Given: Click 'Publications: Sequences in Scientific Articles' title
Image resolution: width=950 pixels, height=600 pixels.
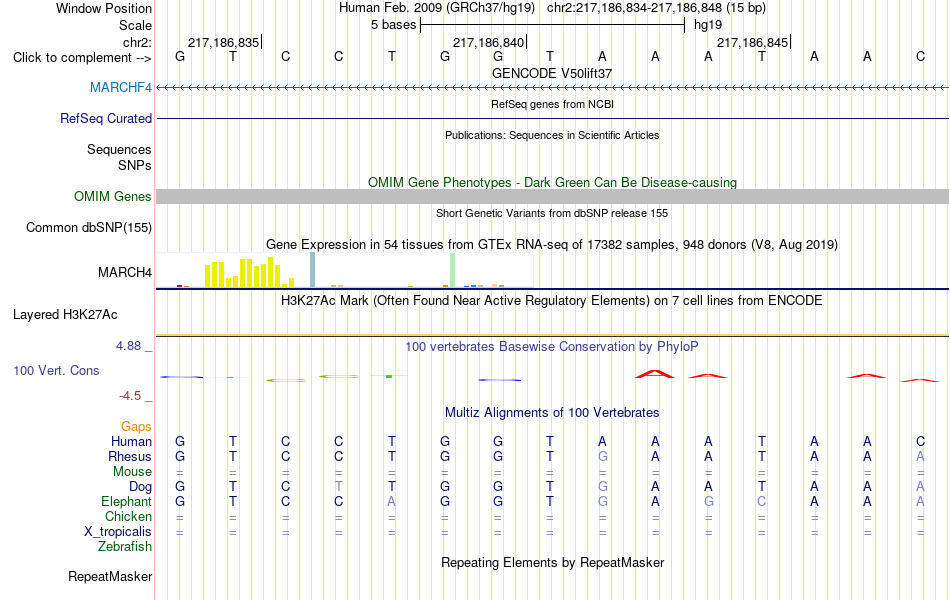Looking at the screenshot, I should 552,135.
